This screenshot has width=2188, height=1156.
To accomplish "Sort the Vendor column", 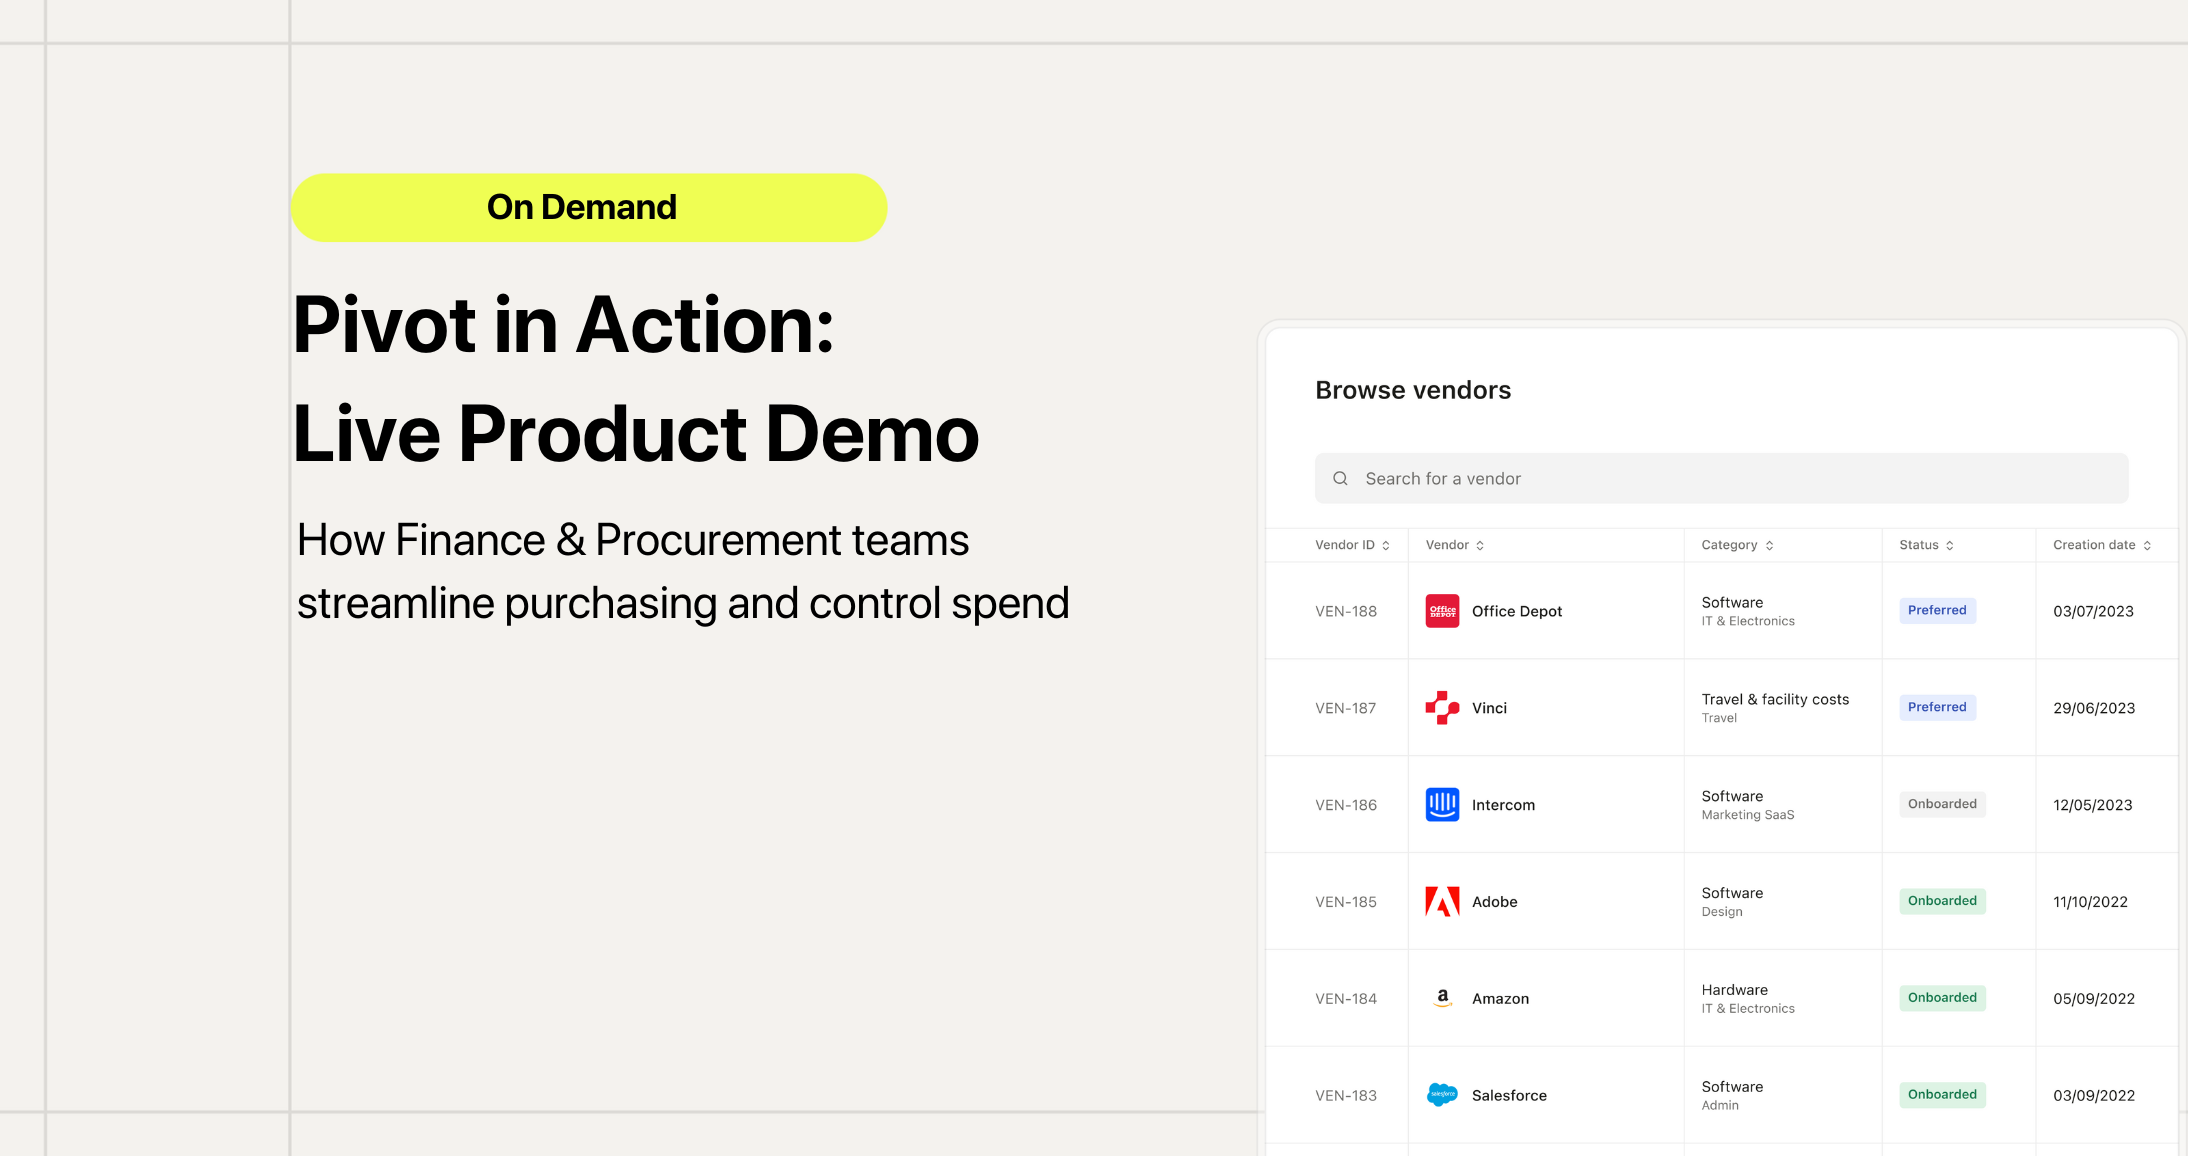I will point(1479,545).
